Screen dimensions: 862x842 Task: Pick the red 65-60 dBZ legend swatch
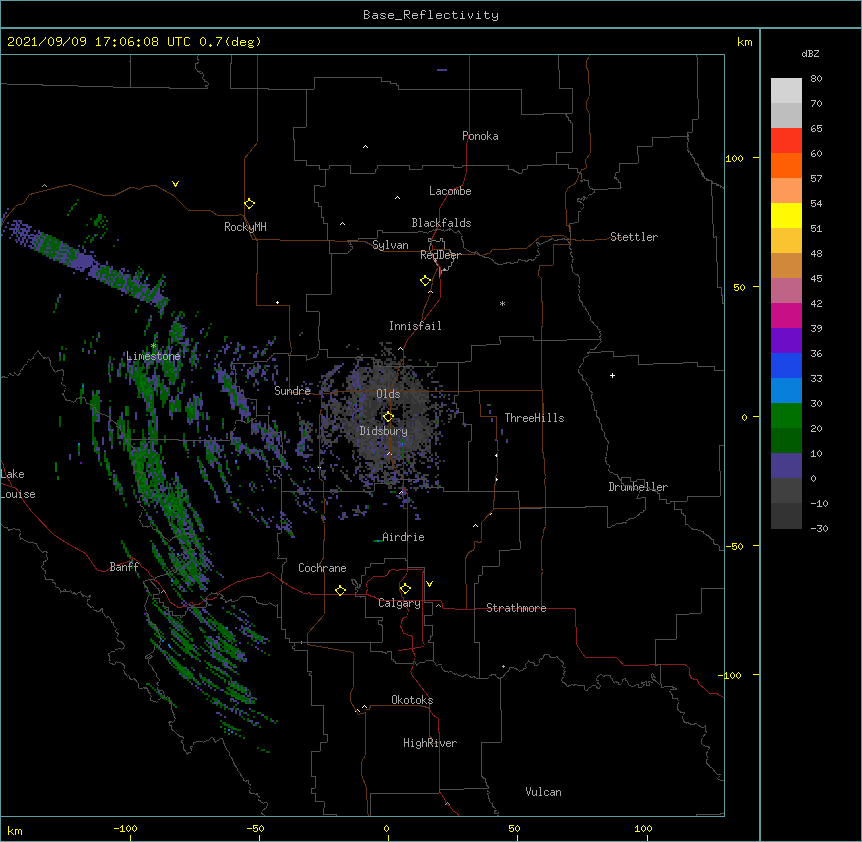point(786,141)
